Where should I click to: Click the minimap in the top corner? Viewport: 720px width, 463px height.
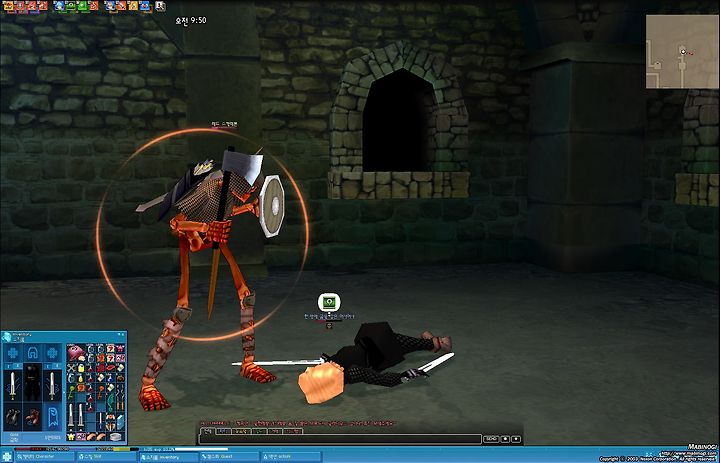(x=682, y=51)
